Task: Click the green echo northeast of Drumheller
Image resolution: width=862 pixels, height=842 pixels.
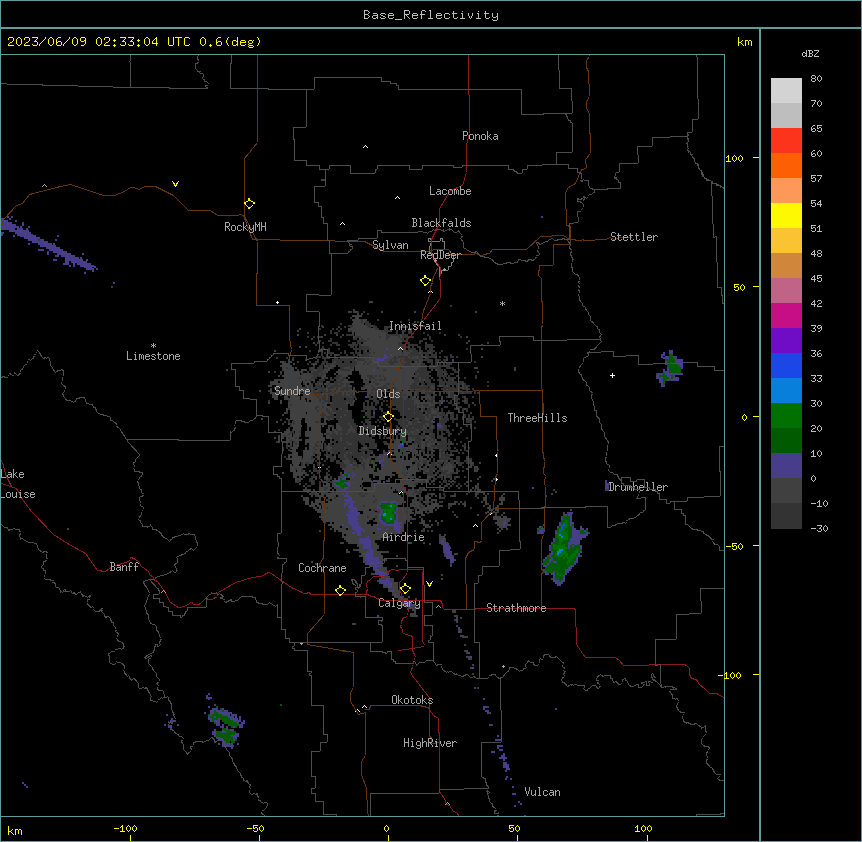Action: [x=670, y=368]
